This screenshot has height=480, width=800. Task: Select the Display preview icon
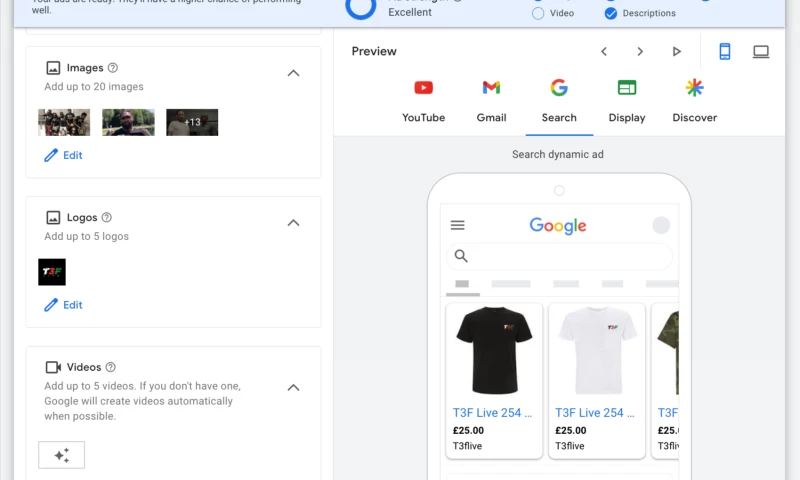click(x=627, y=88)
